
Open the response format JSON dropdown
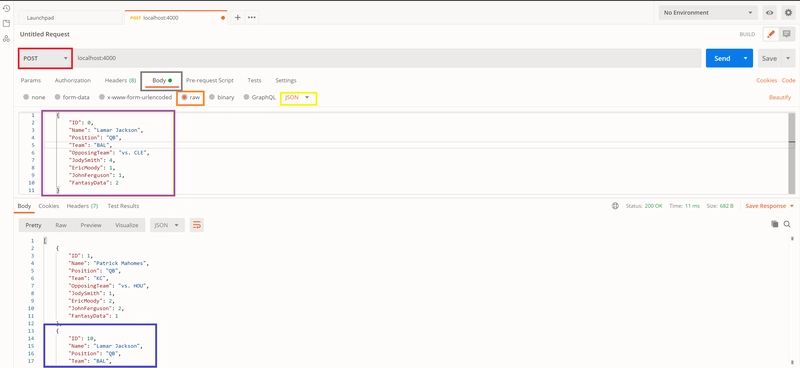point(167,225)
